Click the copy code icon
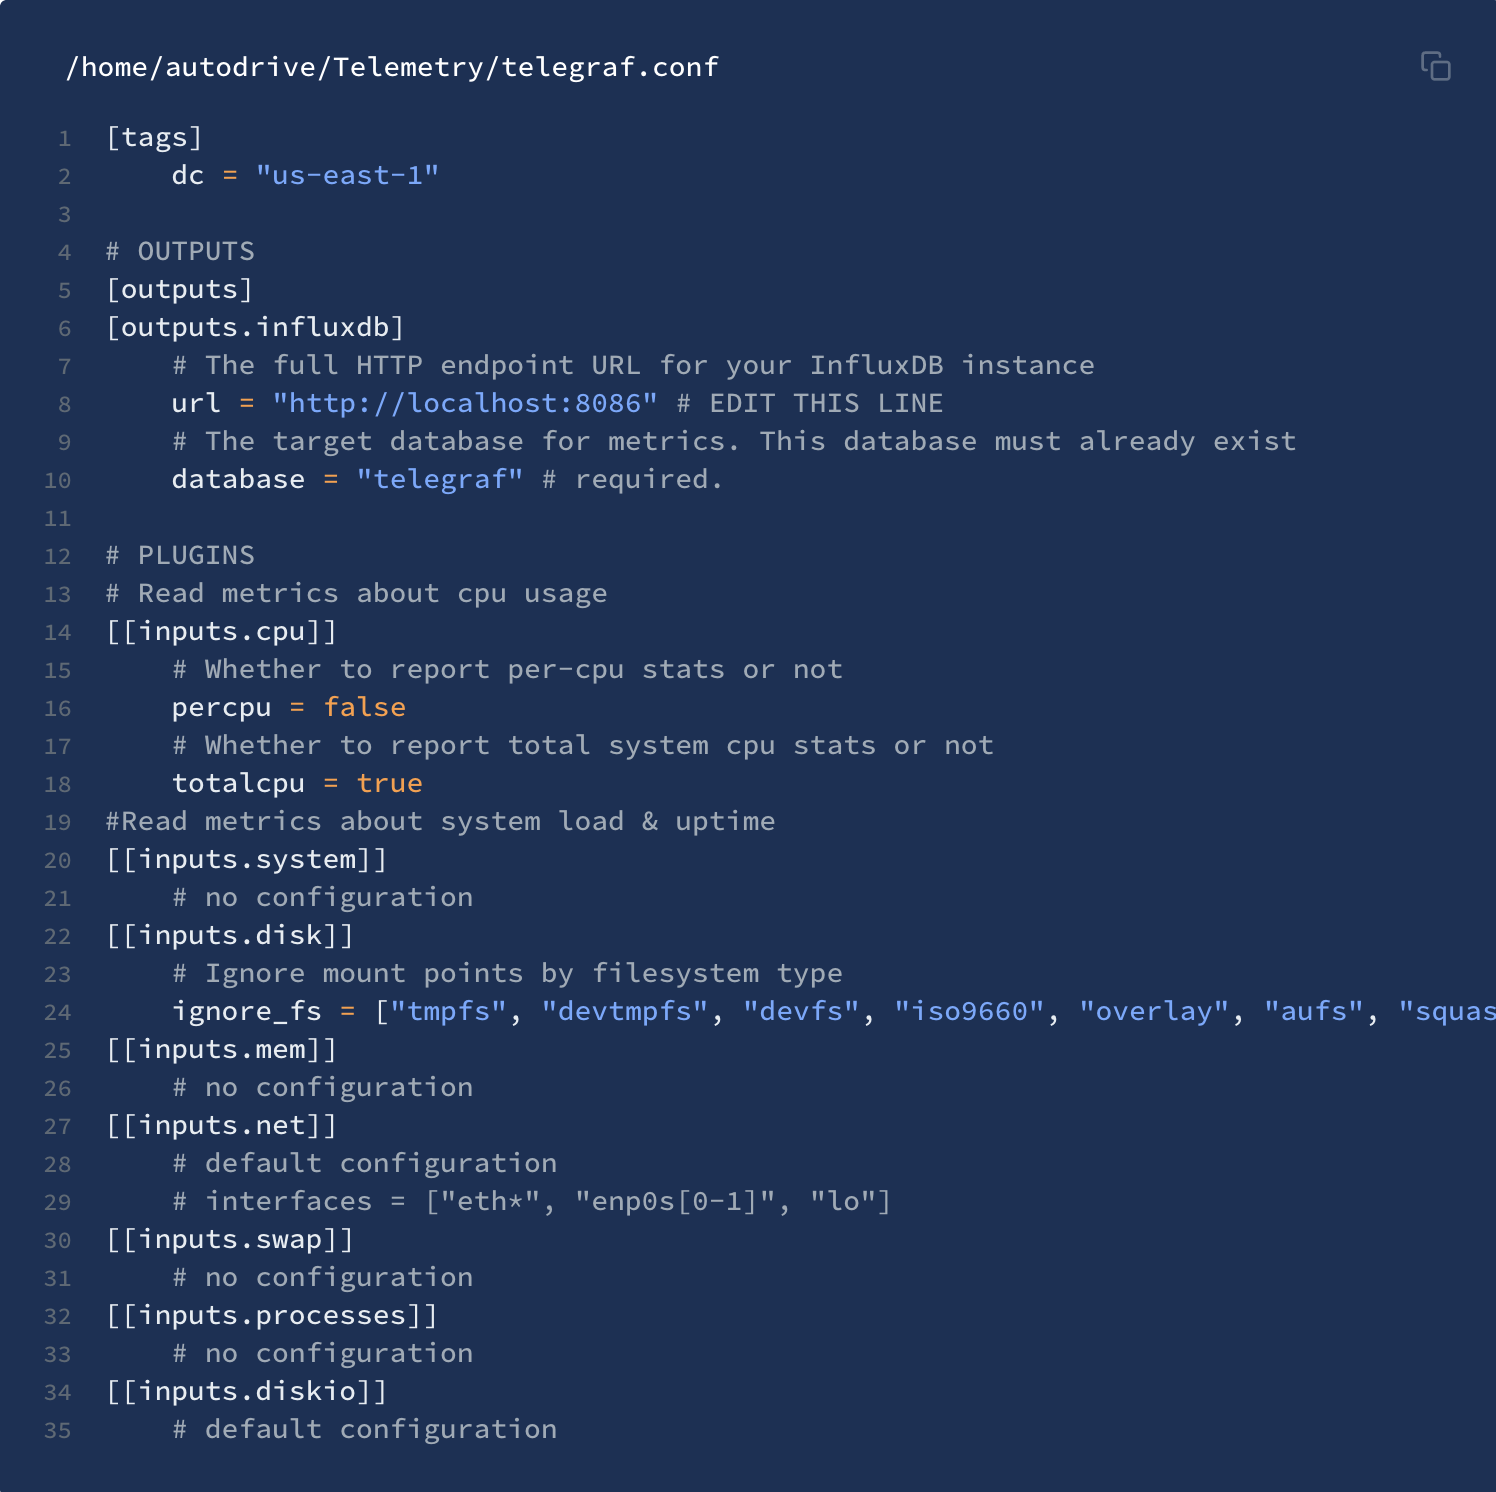 point(1435,66)
